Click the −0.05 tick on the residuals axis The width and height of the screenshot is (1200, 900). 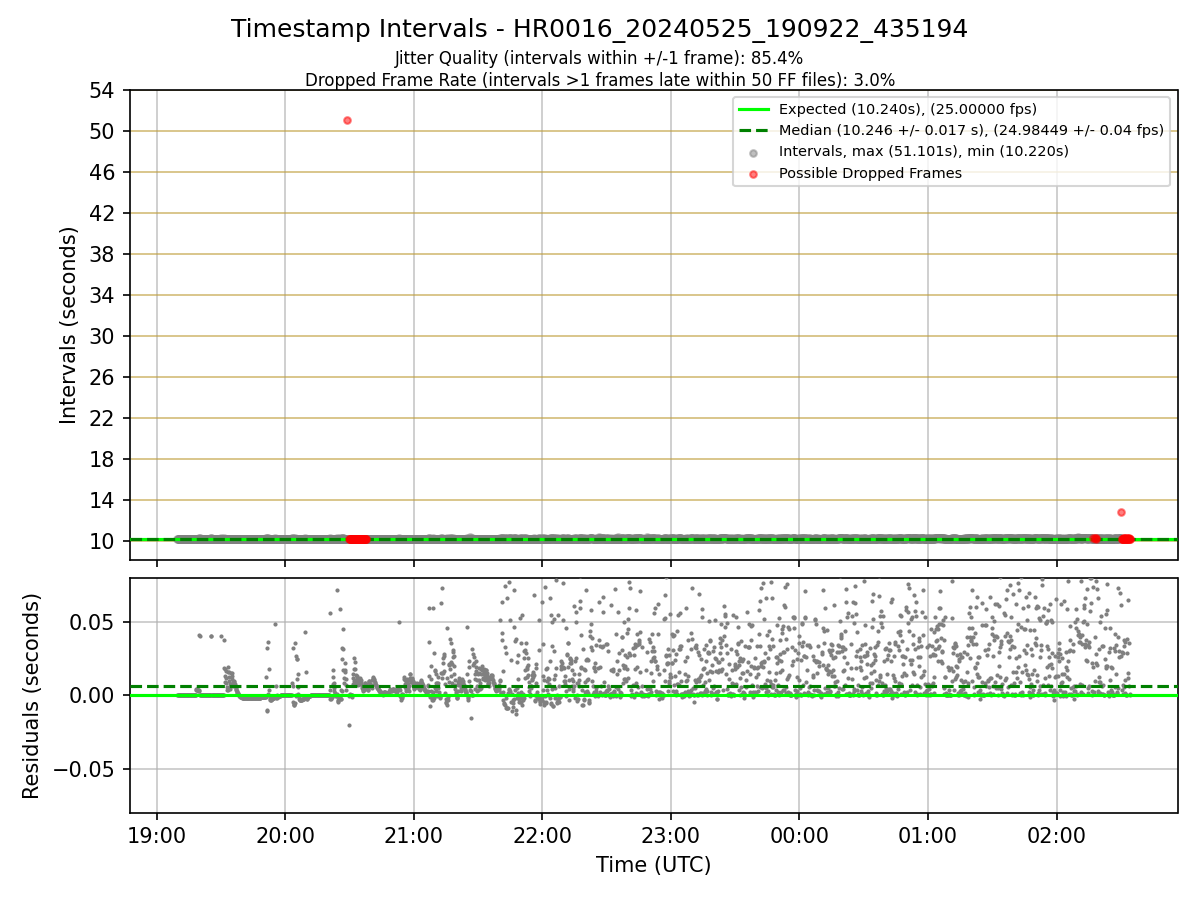[x=86, y=769]
